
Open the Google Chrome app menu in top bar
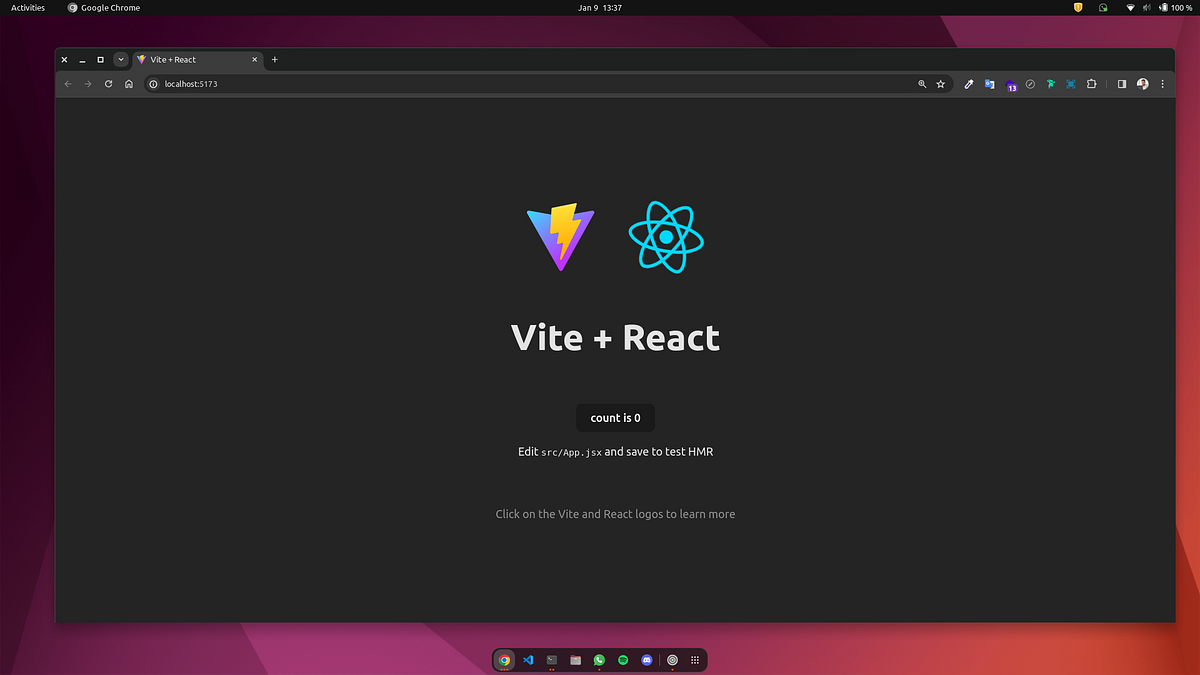click(x=104, y=7)
